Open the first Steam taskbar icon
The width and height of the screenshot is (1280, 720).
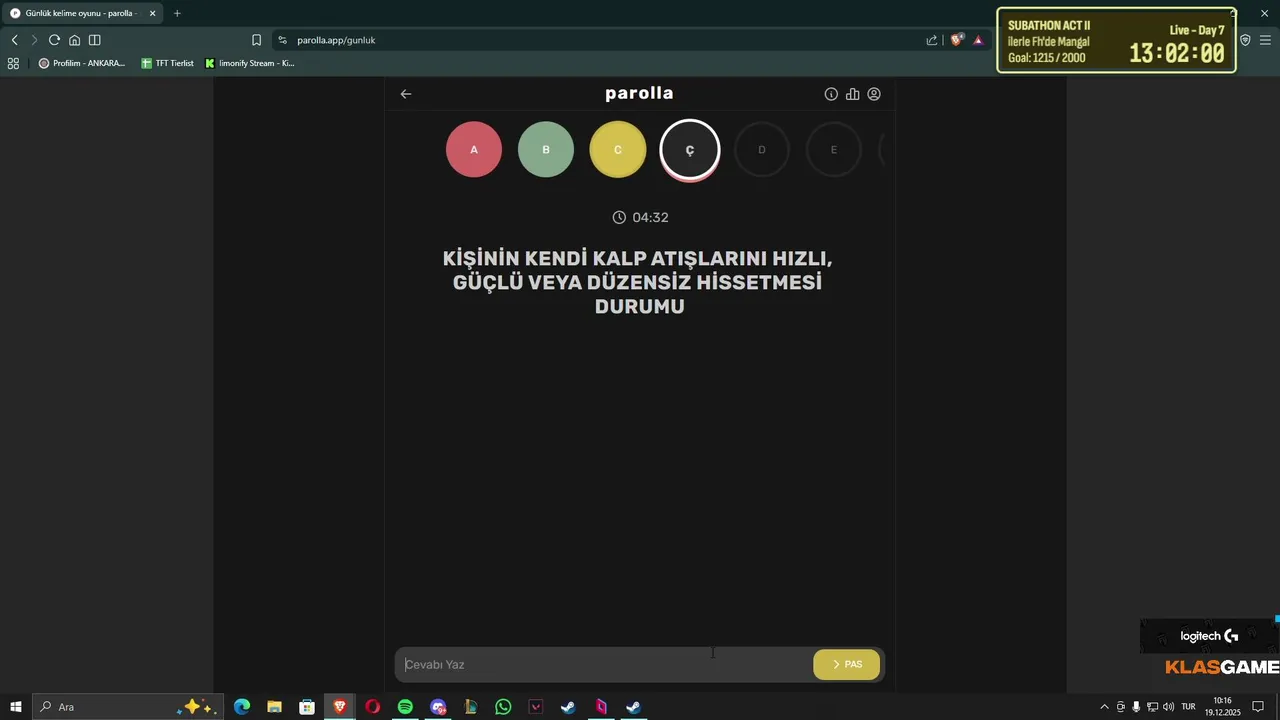568,707
